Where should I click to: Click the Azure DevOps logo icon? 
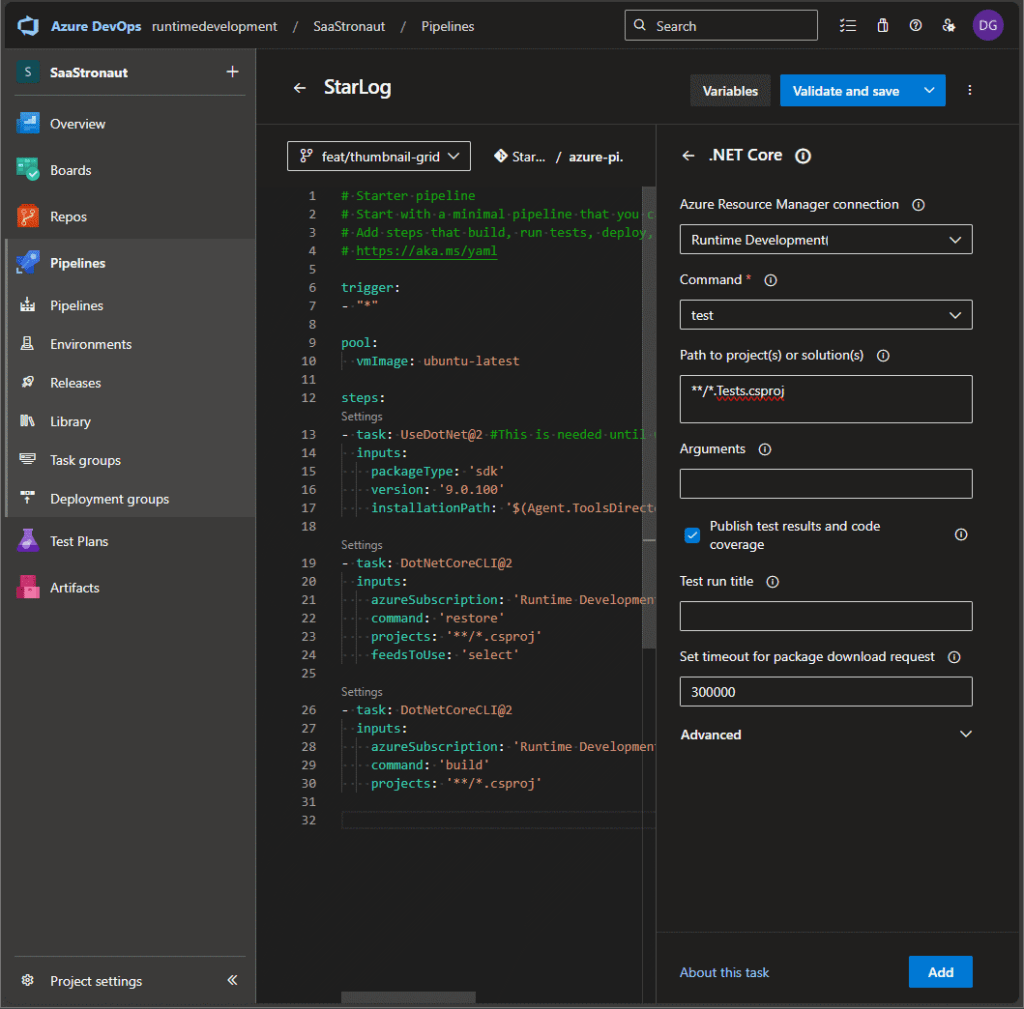(28, 26)
